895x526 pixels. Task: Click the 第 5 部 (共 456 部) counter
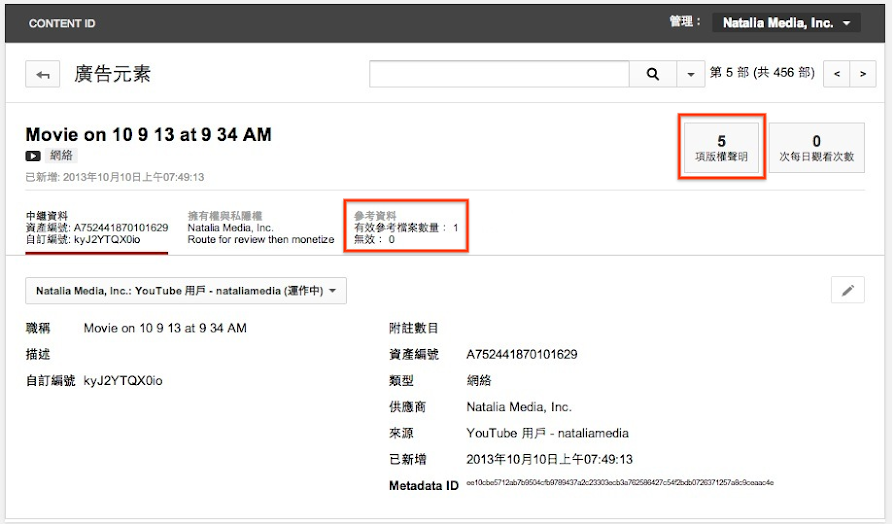pos(764,74)
